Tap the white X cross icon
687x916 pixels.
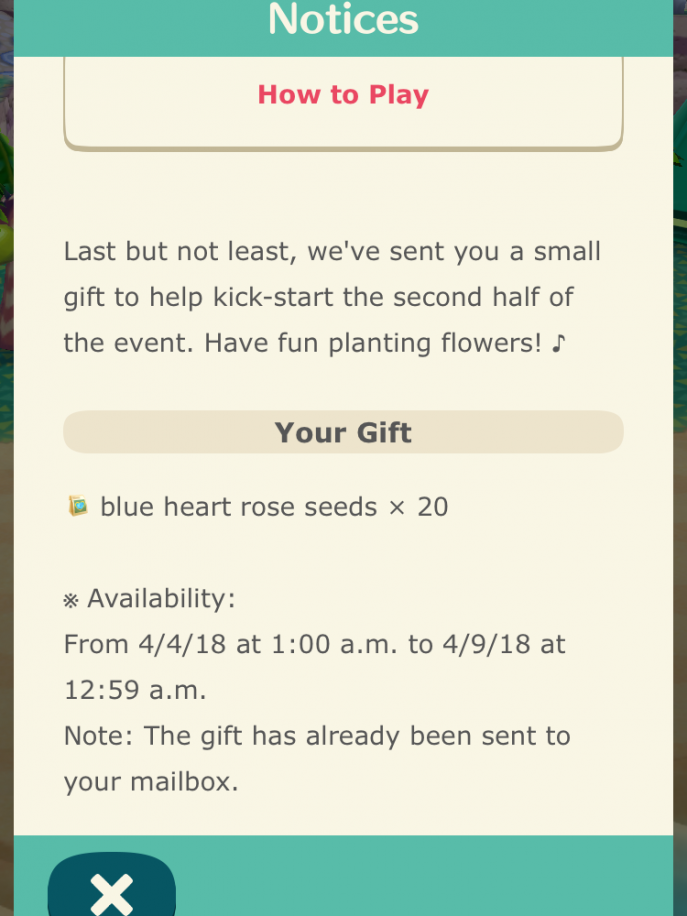[x=112, y=894]
